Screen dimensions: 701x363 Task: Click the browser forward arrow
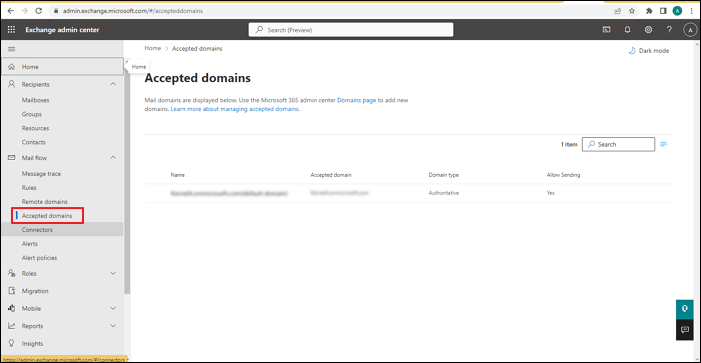(x=25, y=11)
